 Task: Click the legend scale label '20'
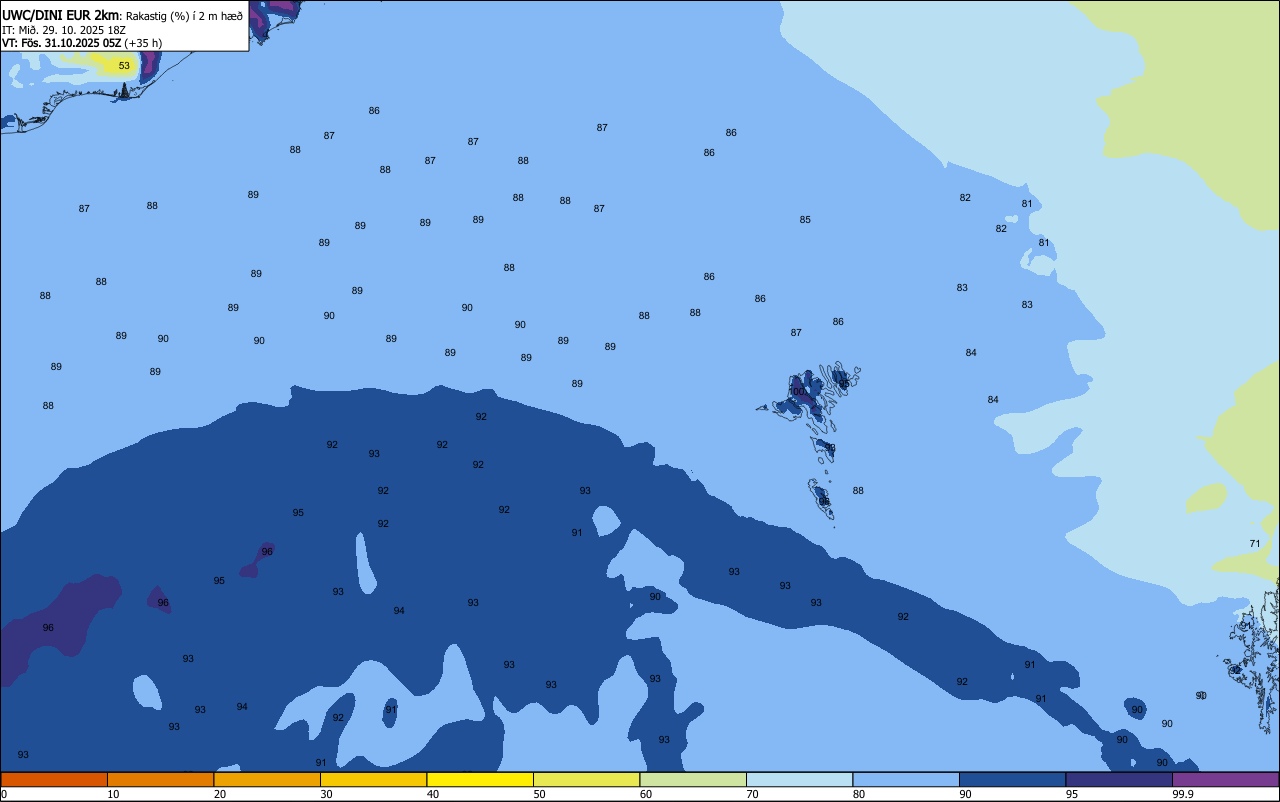220,794
